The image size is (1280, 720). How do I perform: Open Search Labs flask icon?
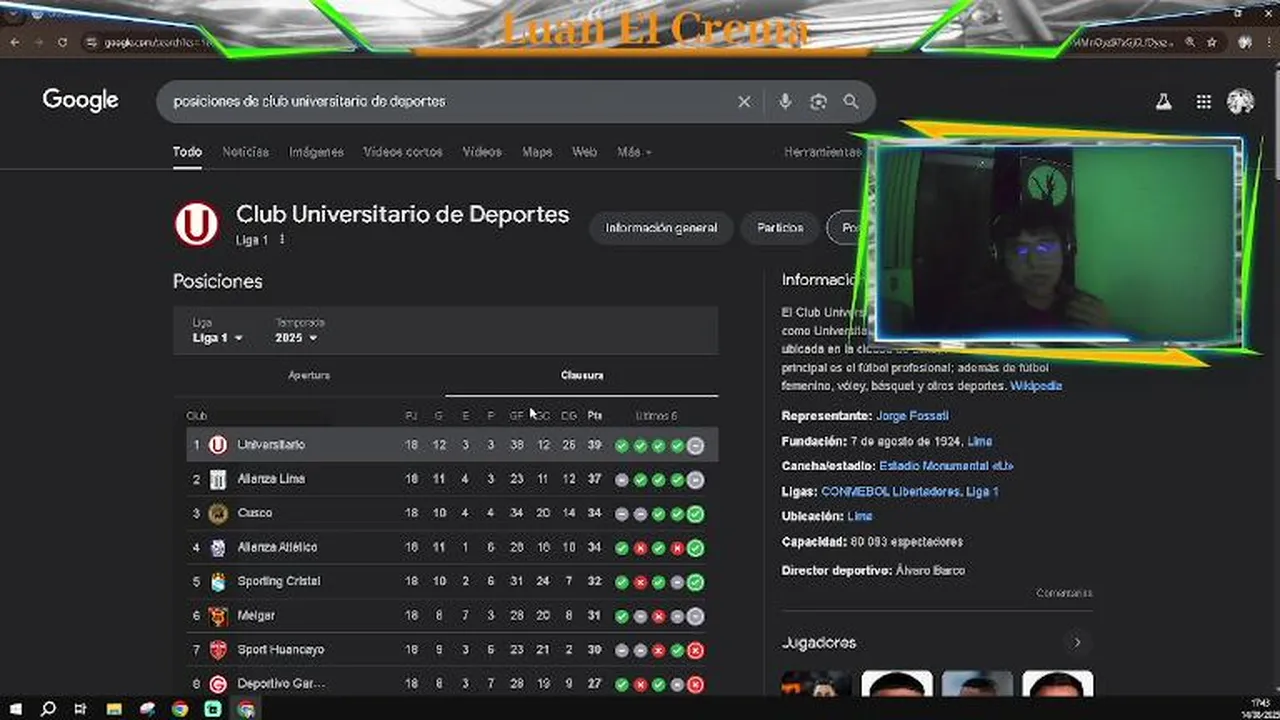pyautogui.click(x=1163, y=101)
